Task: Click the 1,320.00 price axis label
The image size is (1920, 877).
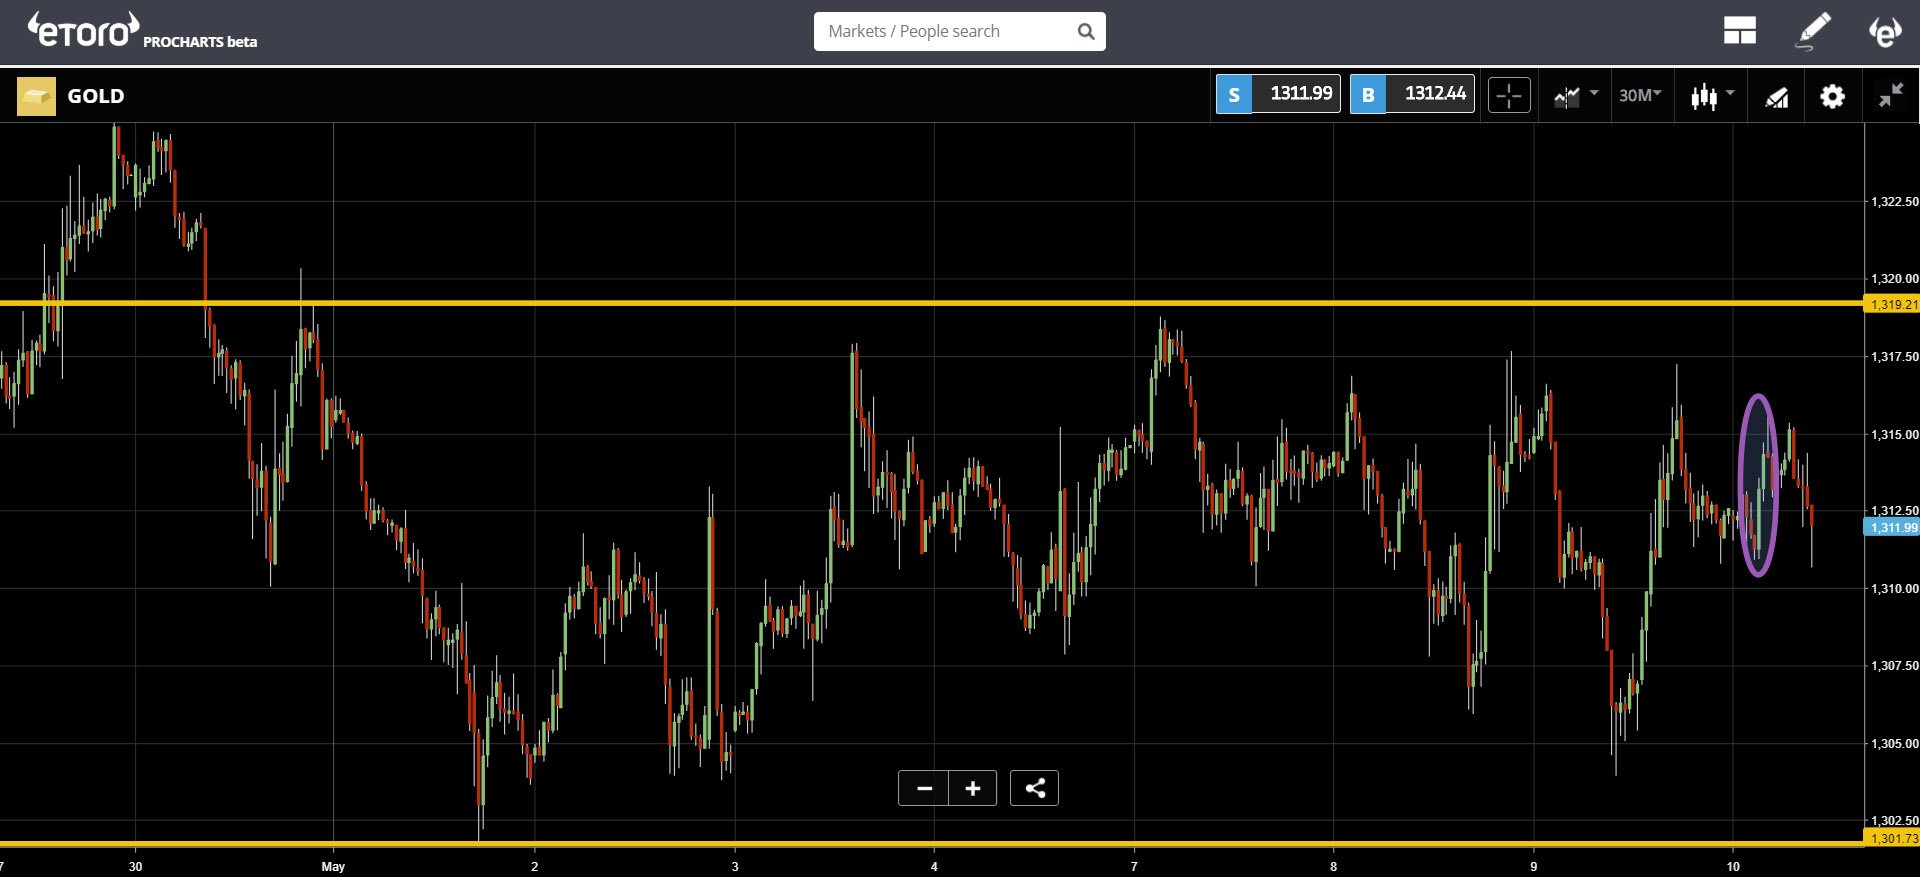Action: [1894, 279]
